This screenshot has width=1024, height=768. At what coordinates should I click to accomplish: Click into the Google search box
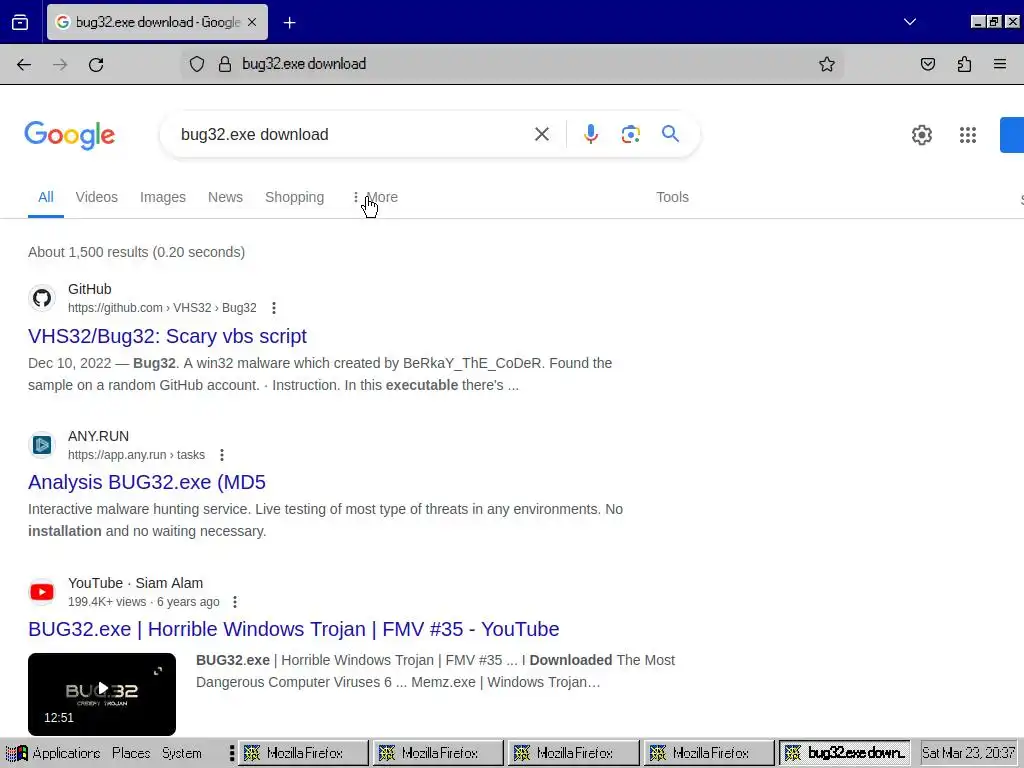(353, 135)
